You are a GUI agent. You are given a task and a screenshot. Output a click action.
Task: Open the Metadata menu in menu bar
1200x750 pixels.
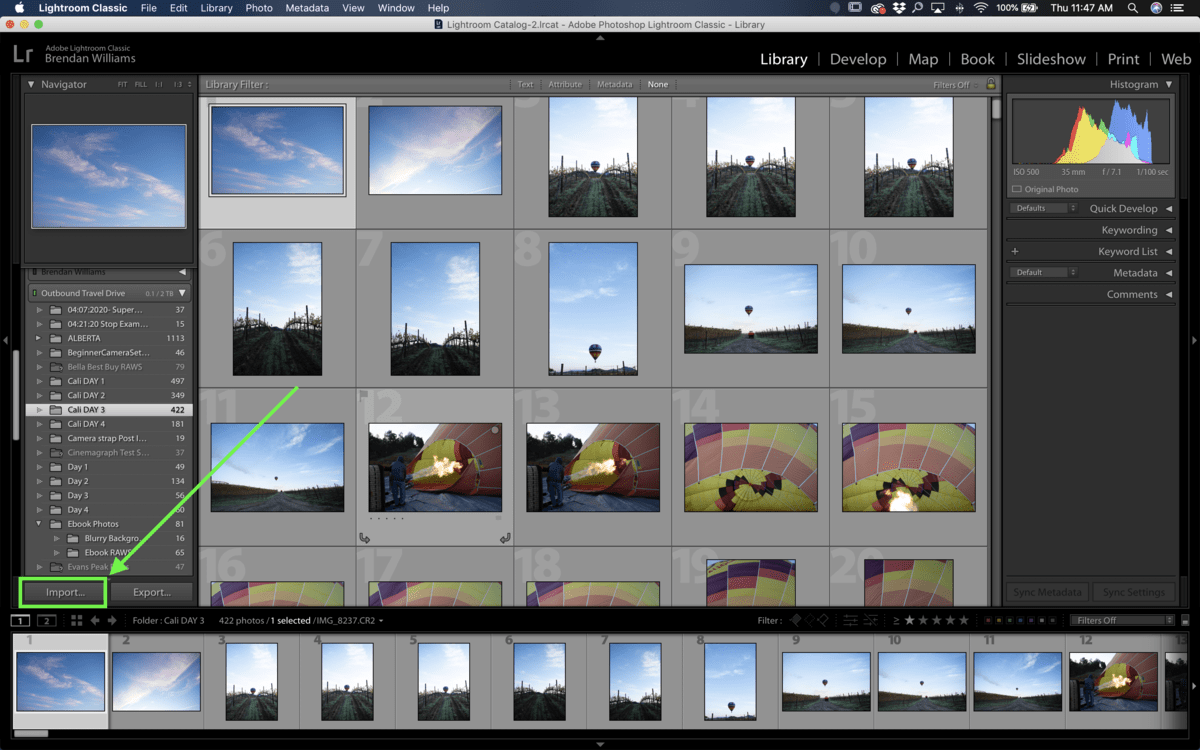pyautogui.click(x=306, y=8)
